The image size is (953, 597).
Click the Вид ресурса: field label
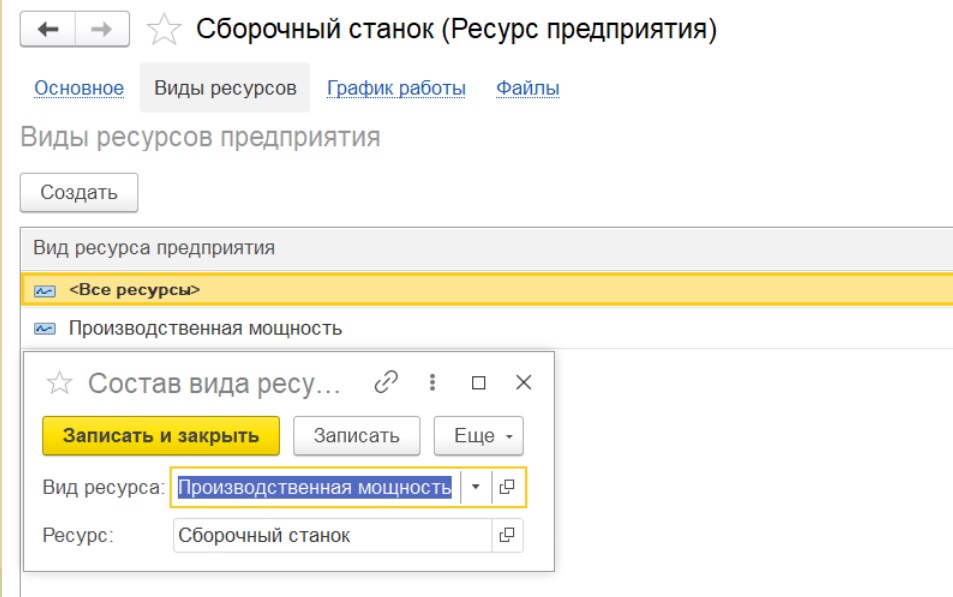pyautogui.click(x=104, y=487)
